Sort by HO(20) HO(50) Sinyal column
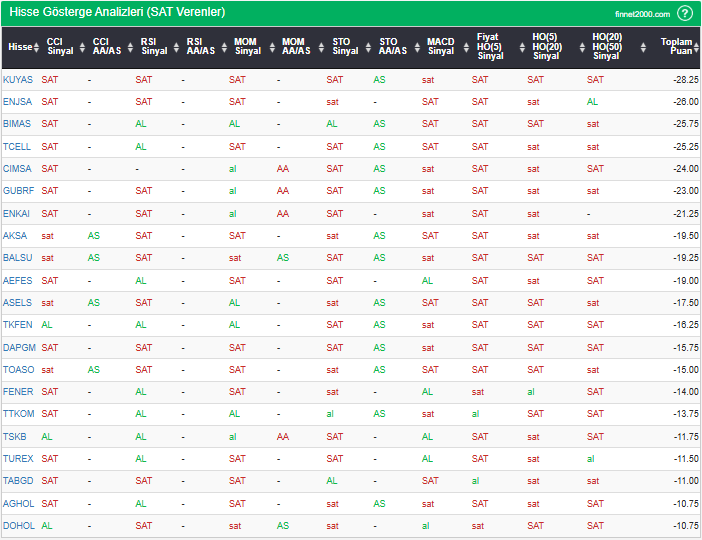702x540 pixels. (x=606, y=47)
